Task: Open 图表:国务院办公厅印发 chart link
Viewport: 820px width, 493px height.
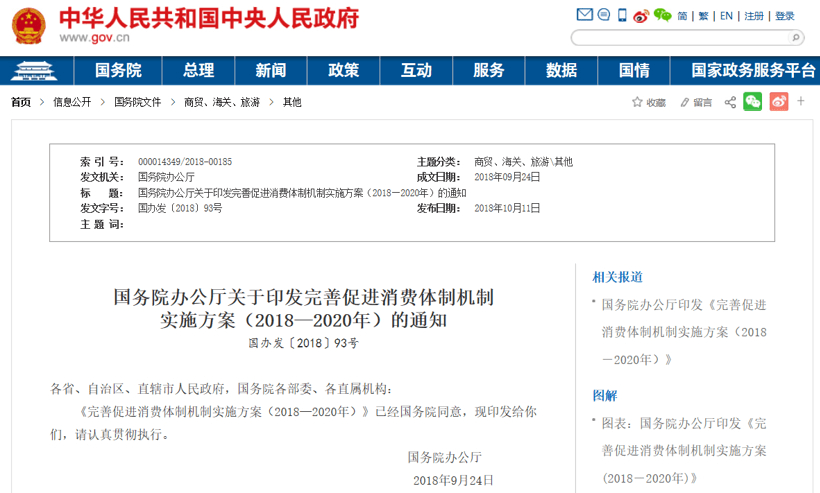Action: (684, 451)
